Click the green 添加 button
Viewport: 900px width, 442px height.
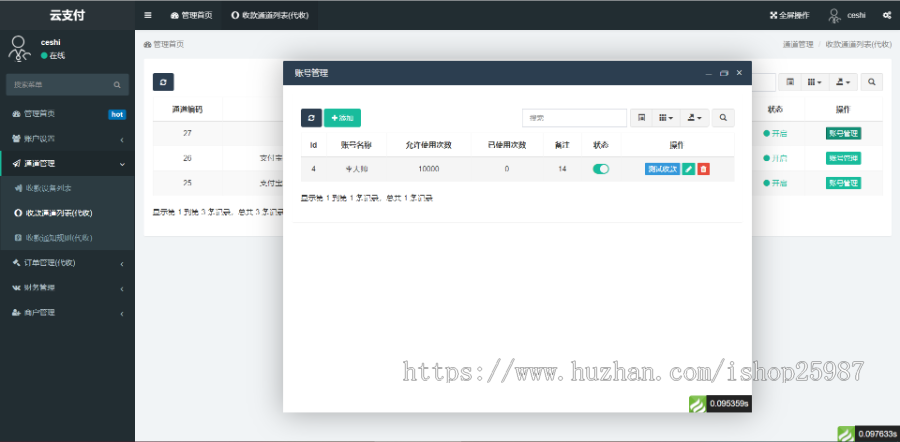coord(342,118)
